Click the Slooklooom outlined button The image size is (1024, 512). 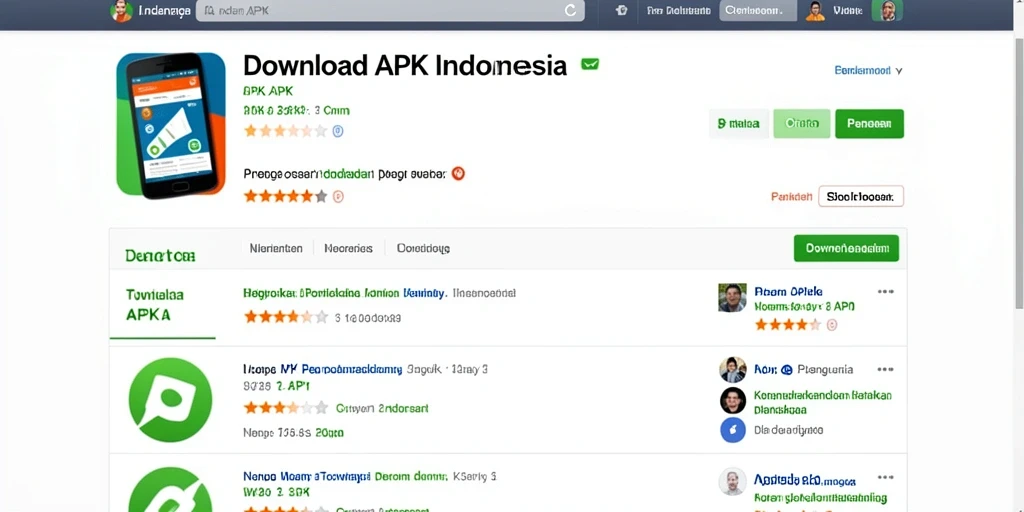coord(861,196)
